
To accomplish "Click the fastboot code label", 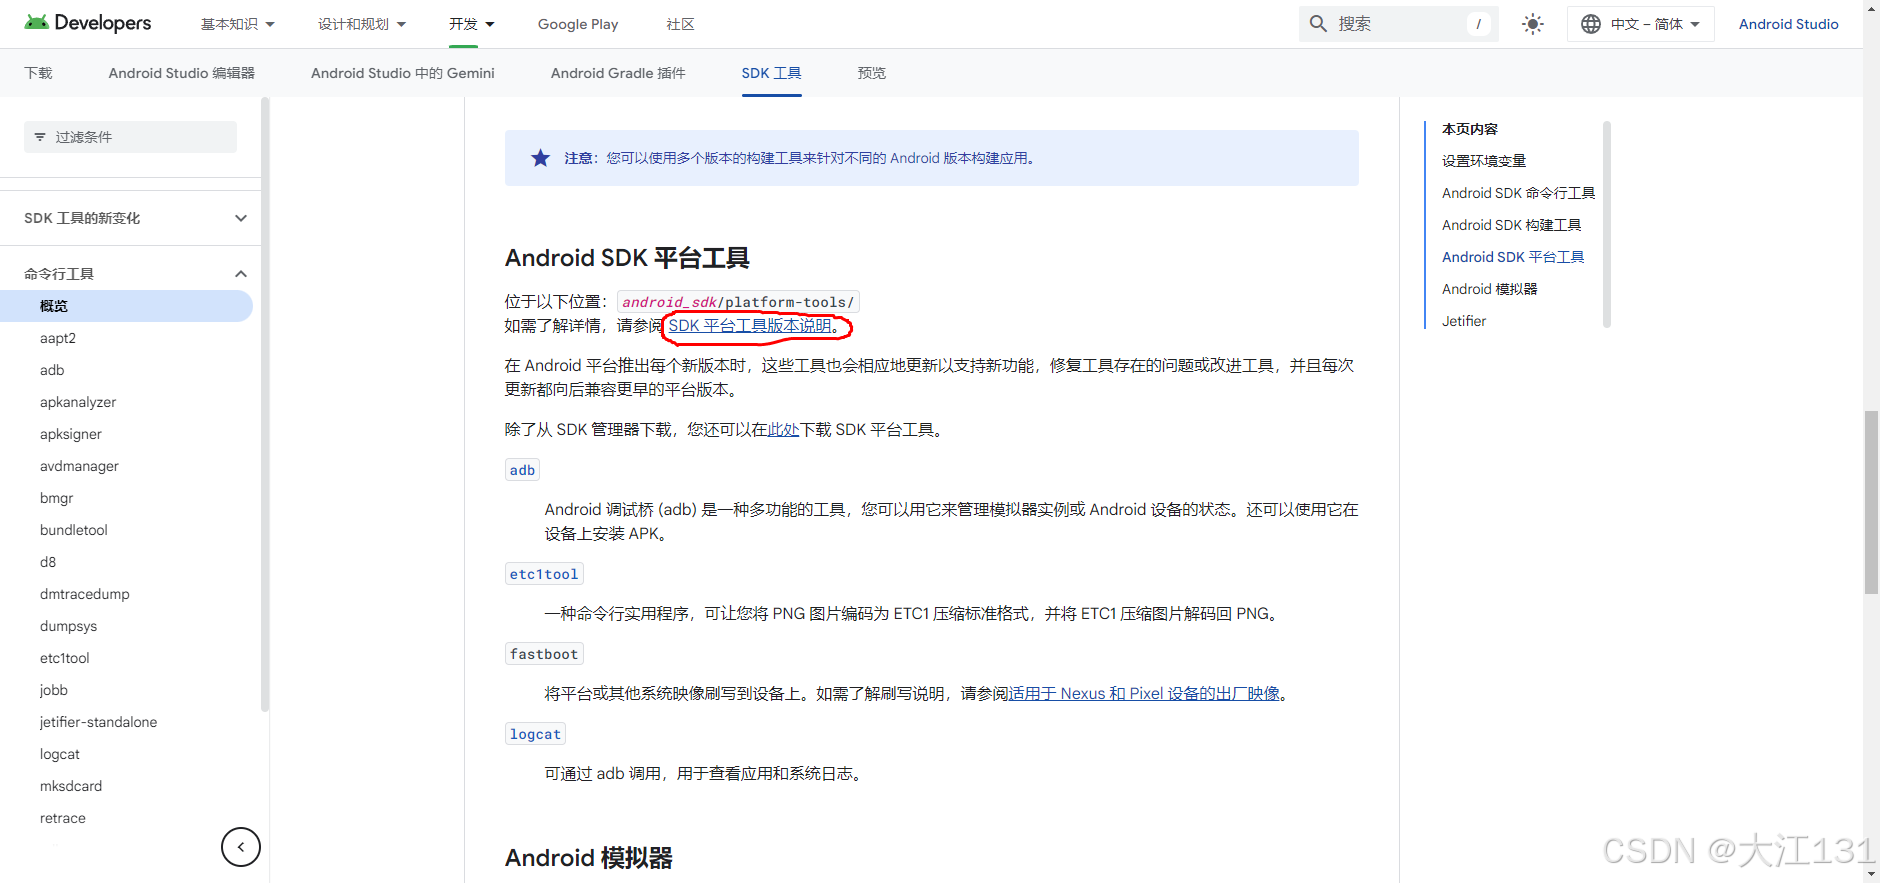I will click(544, 654).
